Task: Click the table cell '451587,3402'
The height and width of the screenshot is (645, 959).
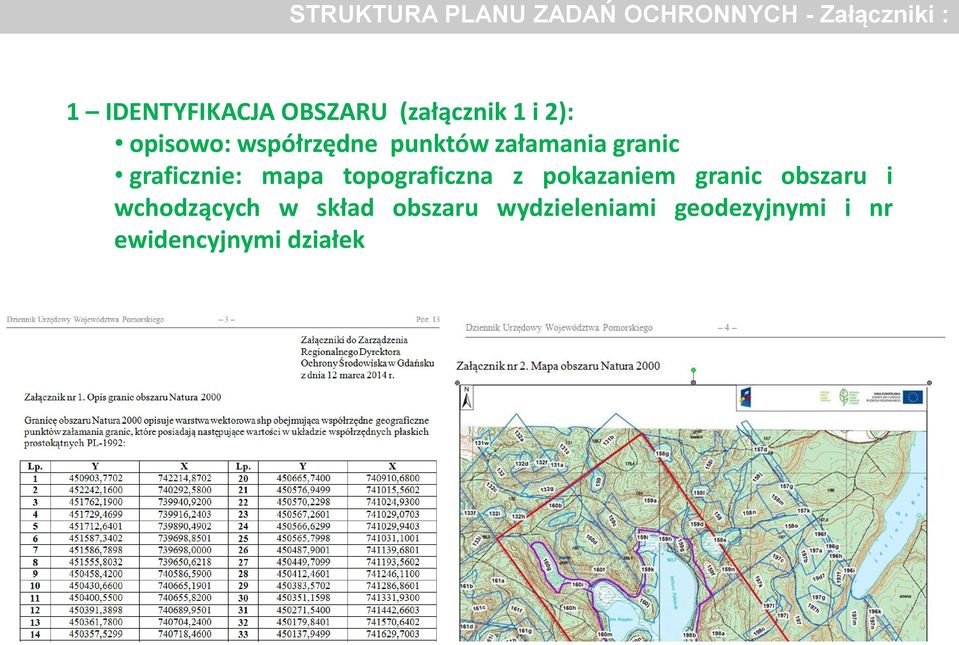Action: click(x=95, y=539)
